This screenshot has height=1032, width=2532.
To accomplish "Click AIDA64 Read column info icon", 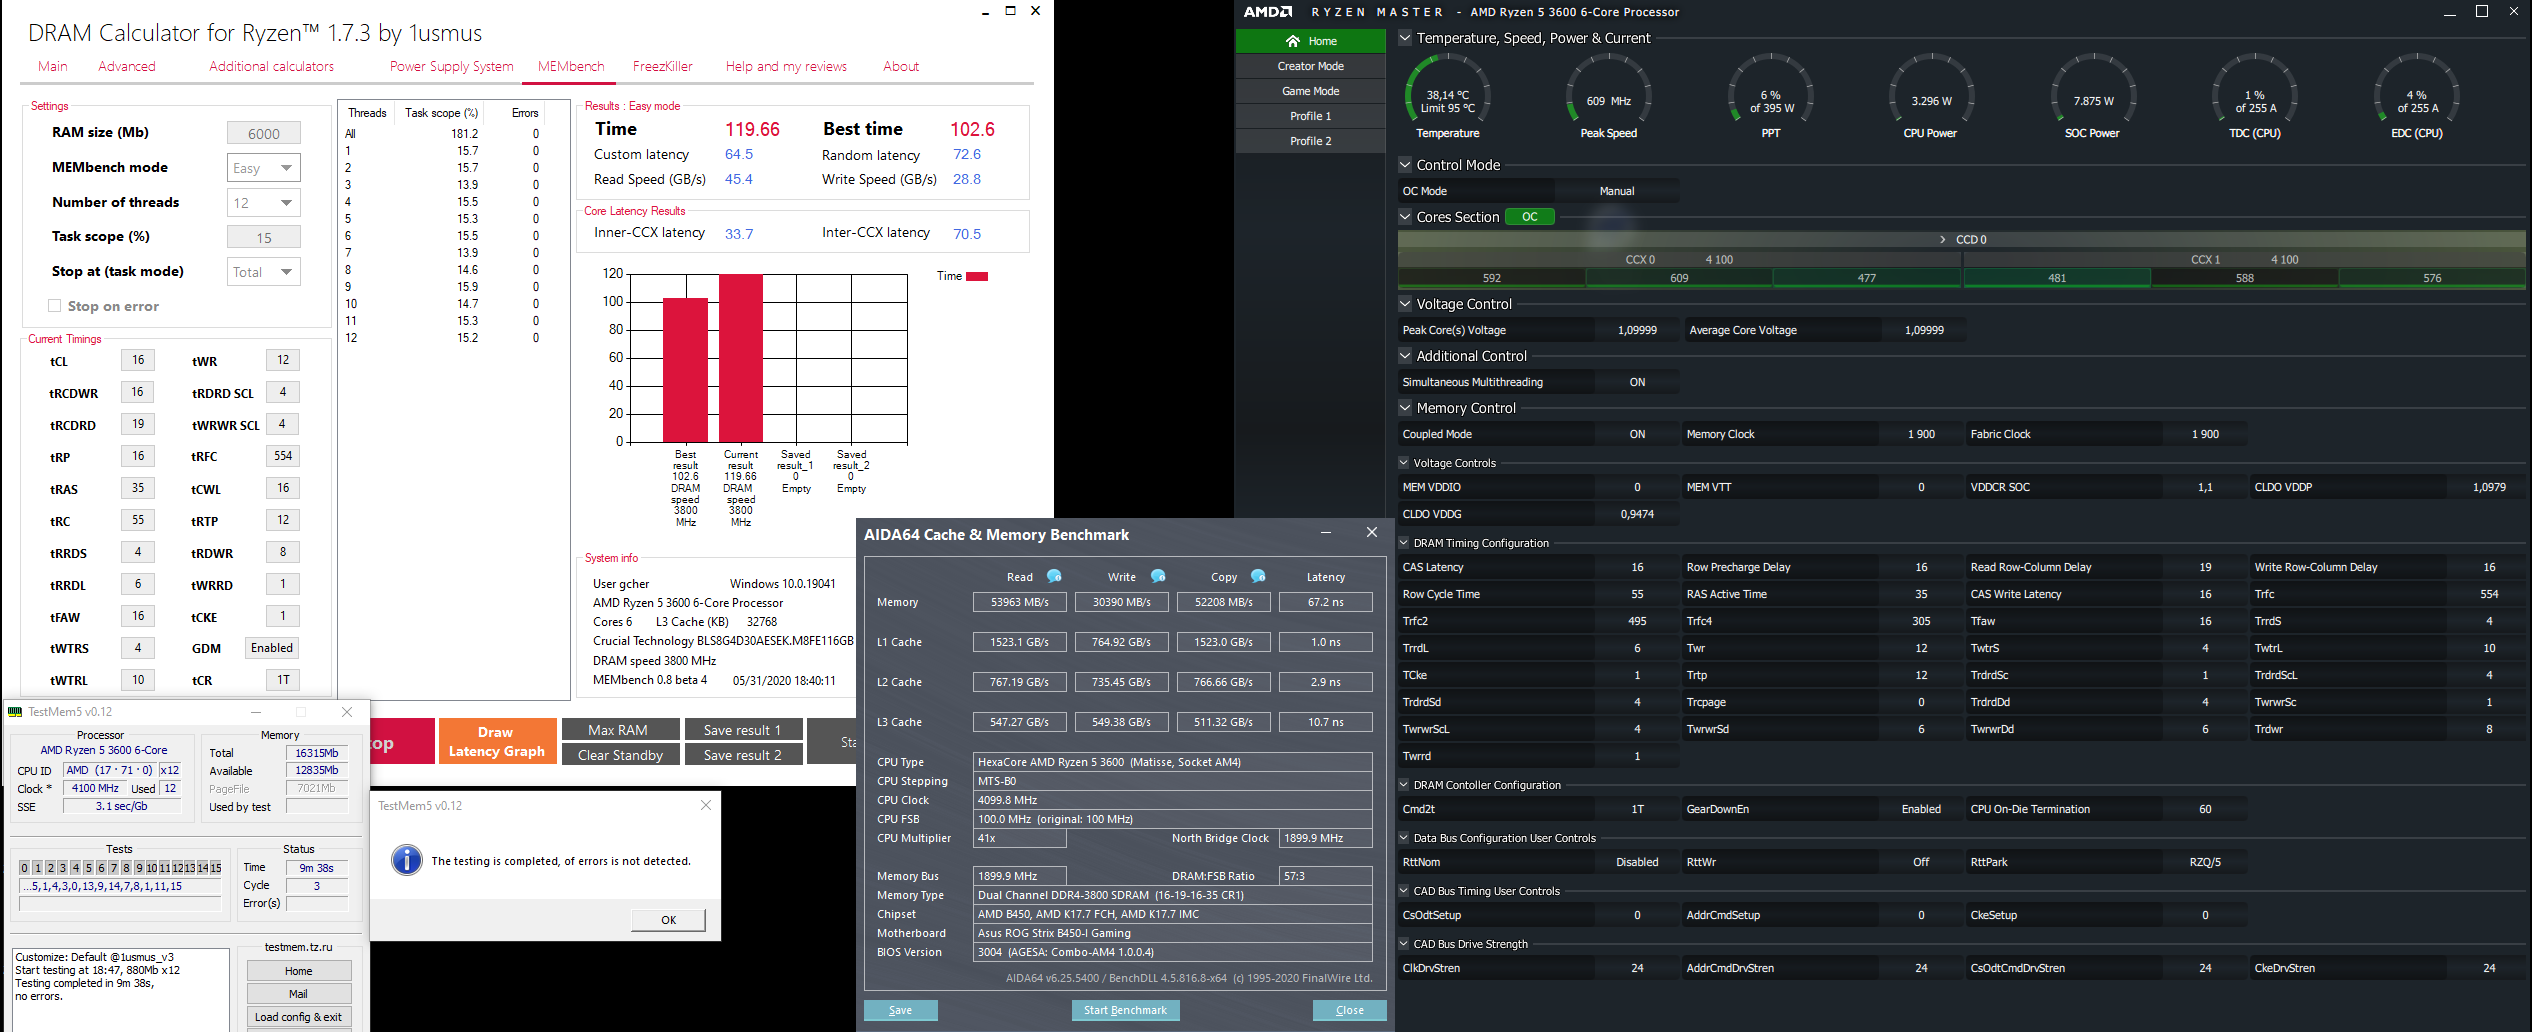I will pyautogui.click(x=1054, y=576).
